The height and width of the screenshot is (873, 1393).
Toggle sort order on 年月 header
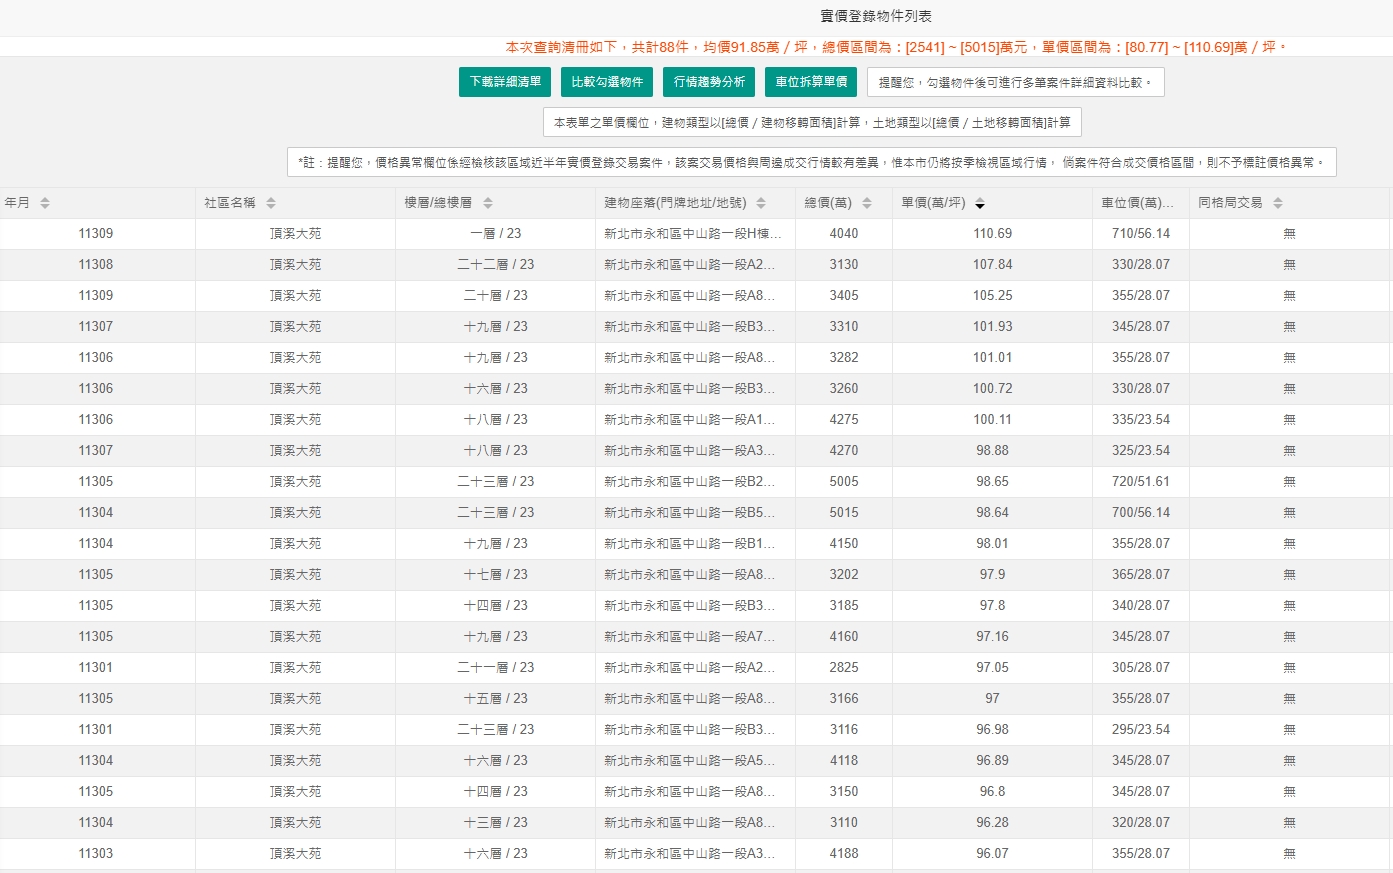(44, 202)
